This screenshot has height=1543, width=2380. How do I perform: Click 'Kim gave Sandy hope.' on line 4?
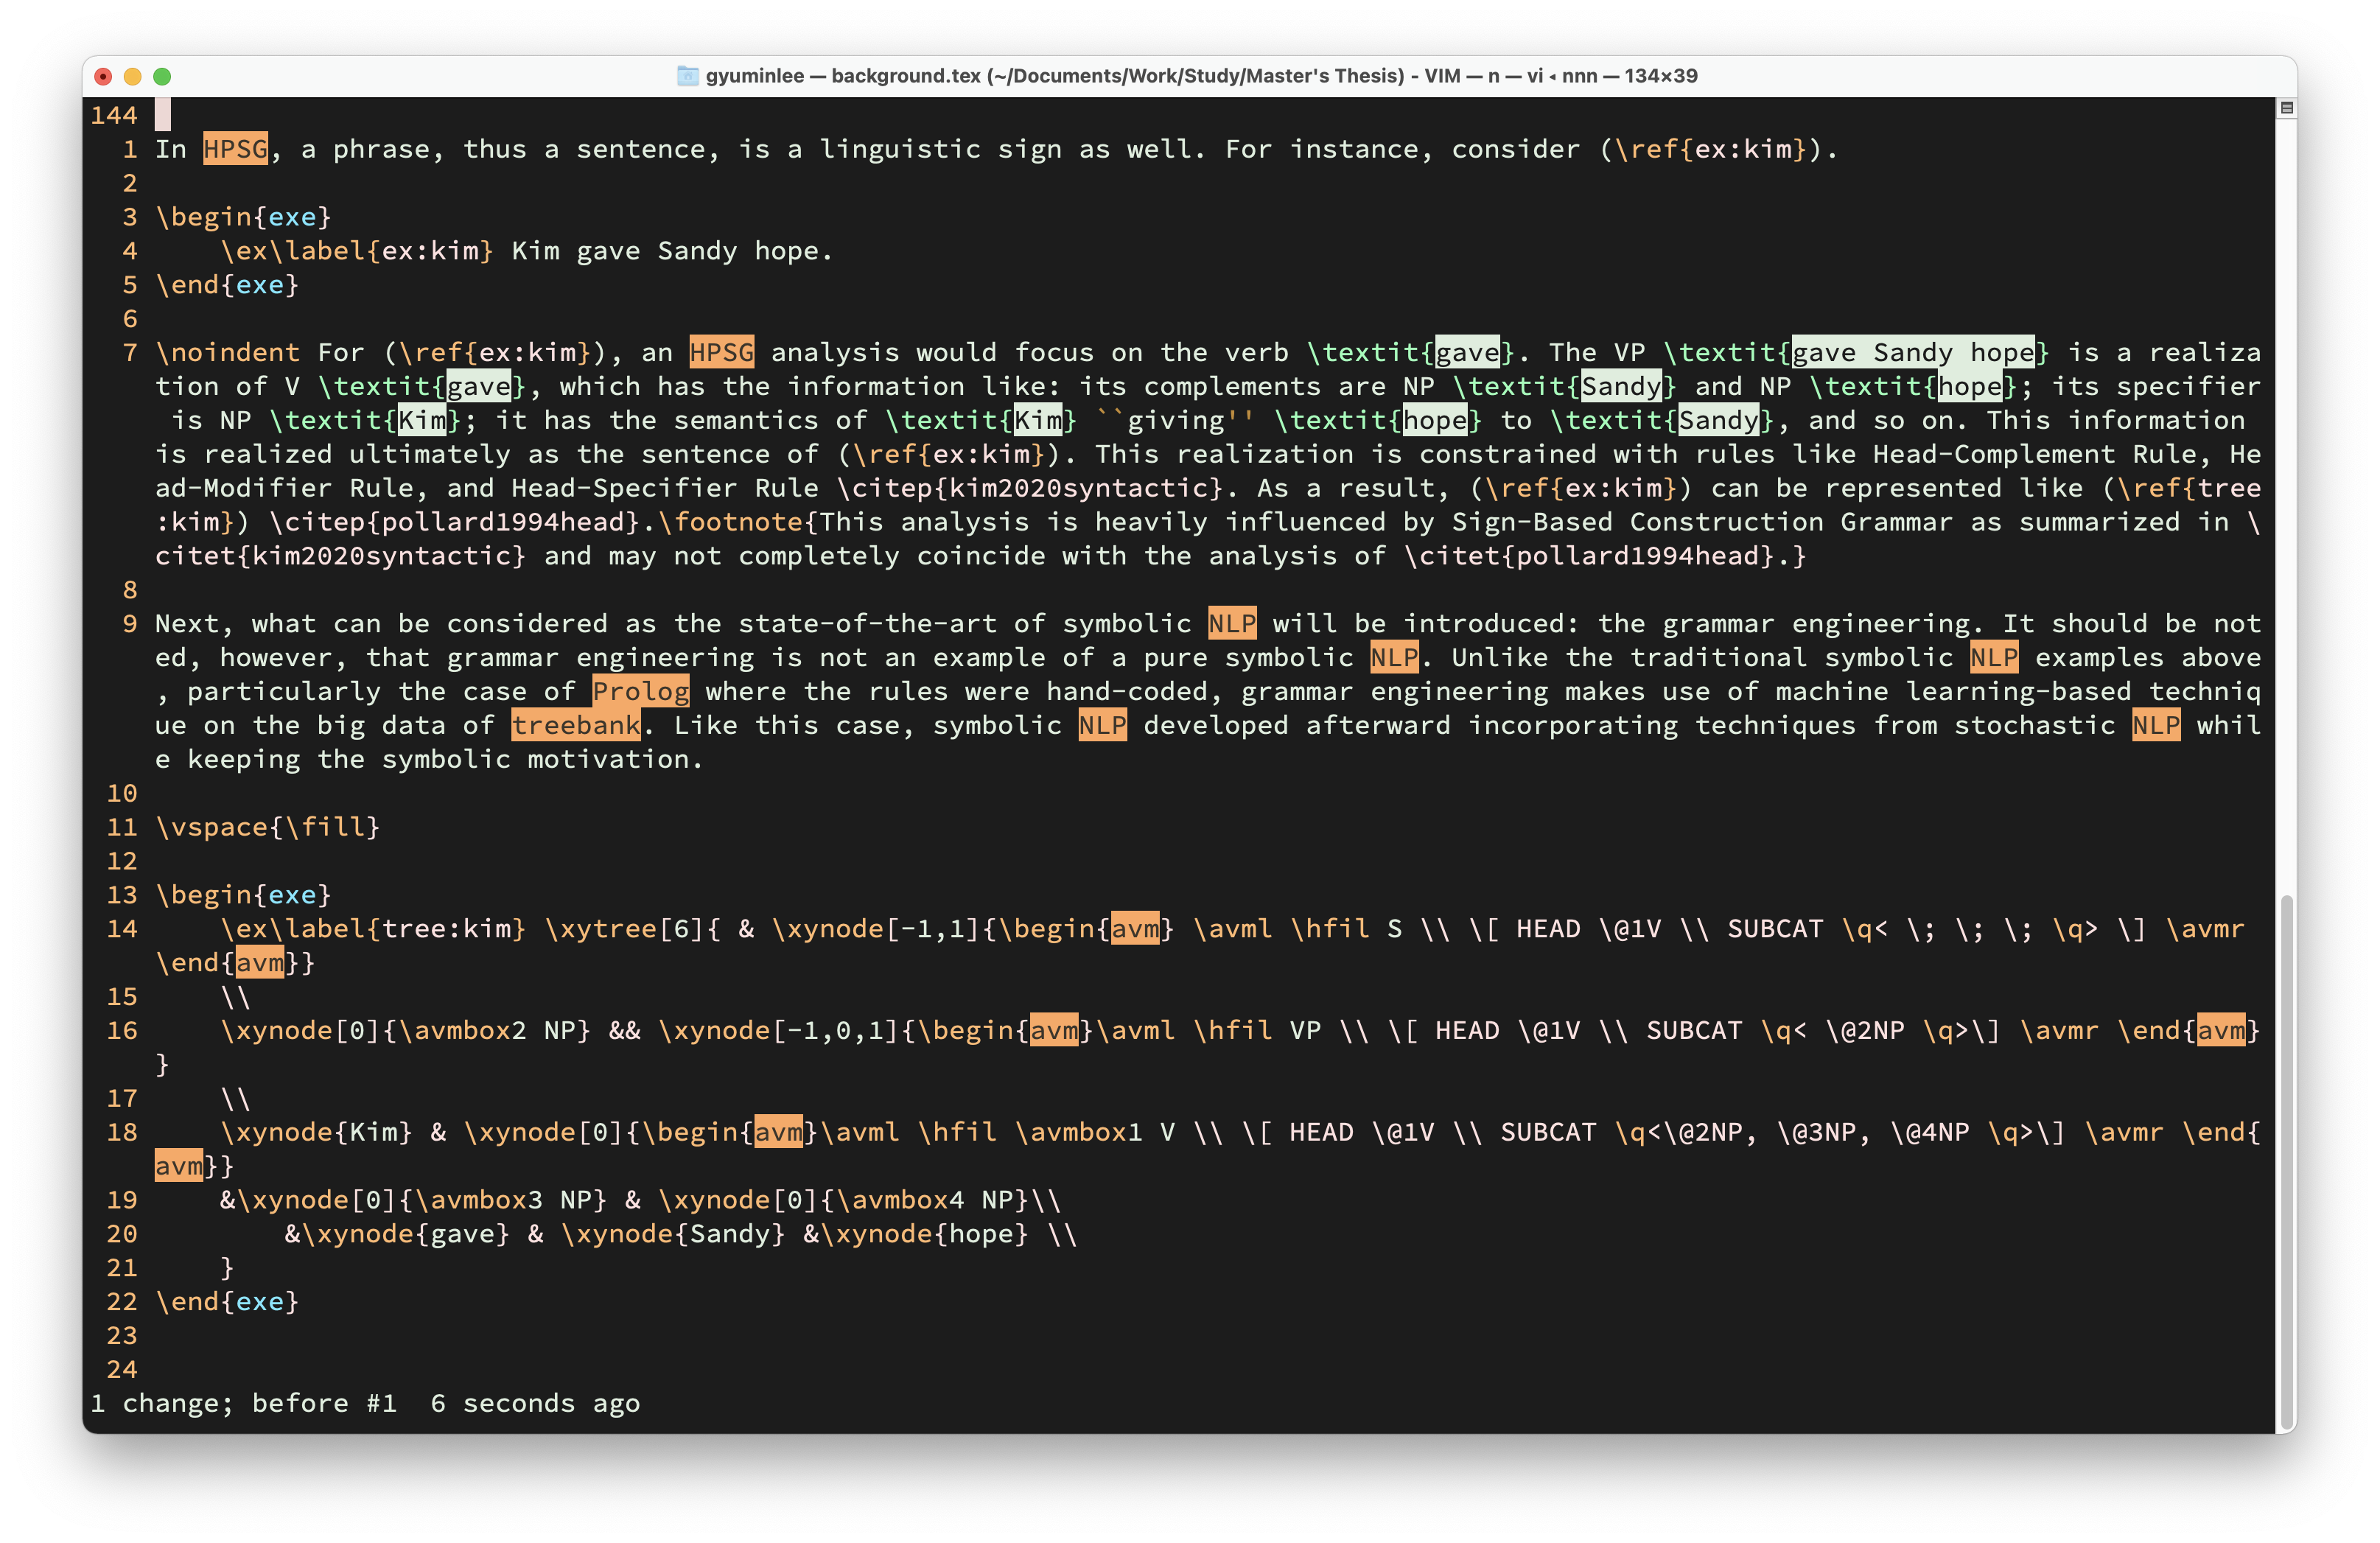click(672, 251)
